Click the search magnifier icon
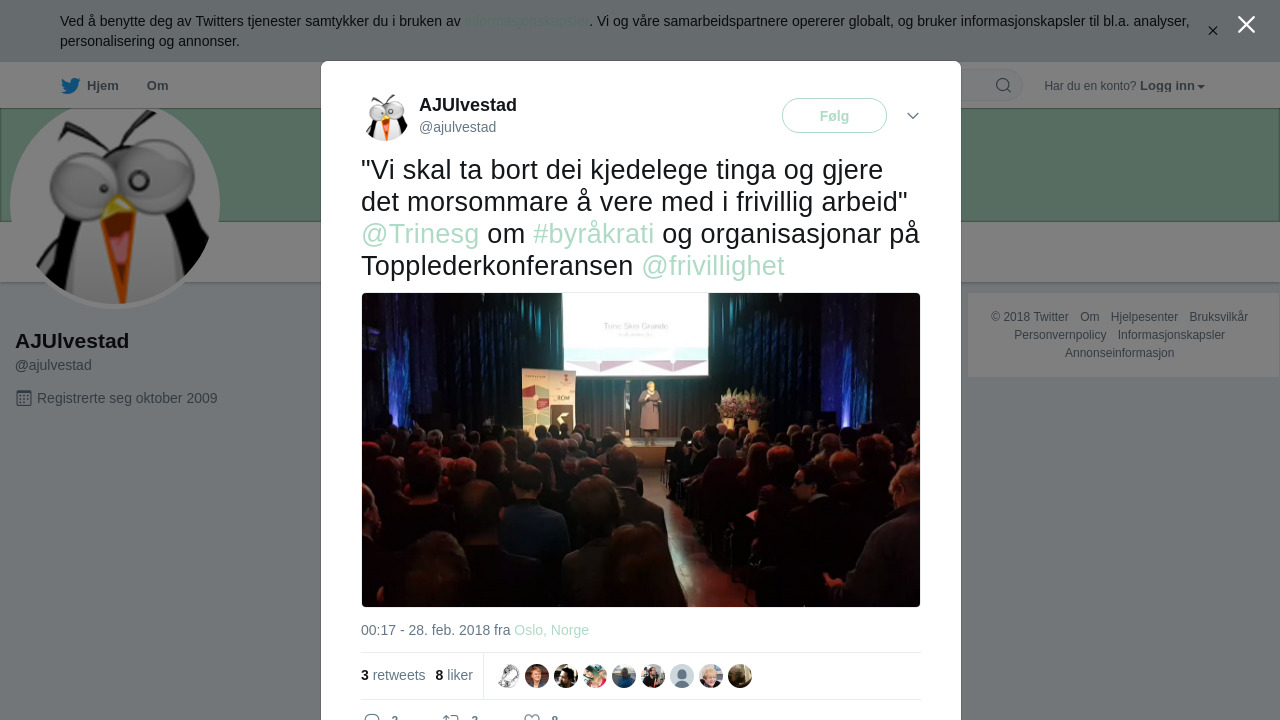This screenshot has height=720, width=1280. [x=1003, y=86]
